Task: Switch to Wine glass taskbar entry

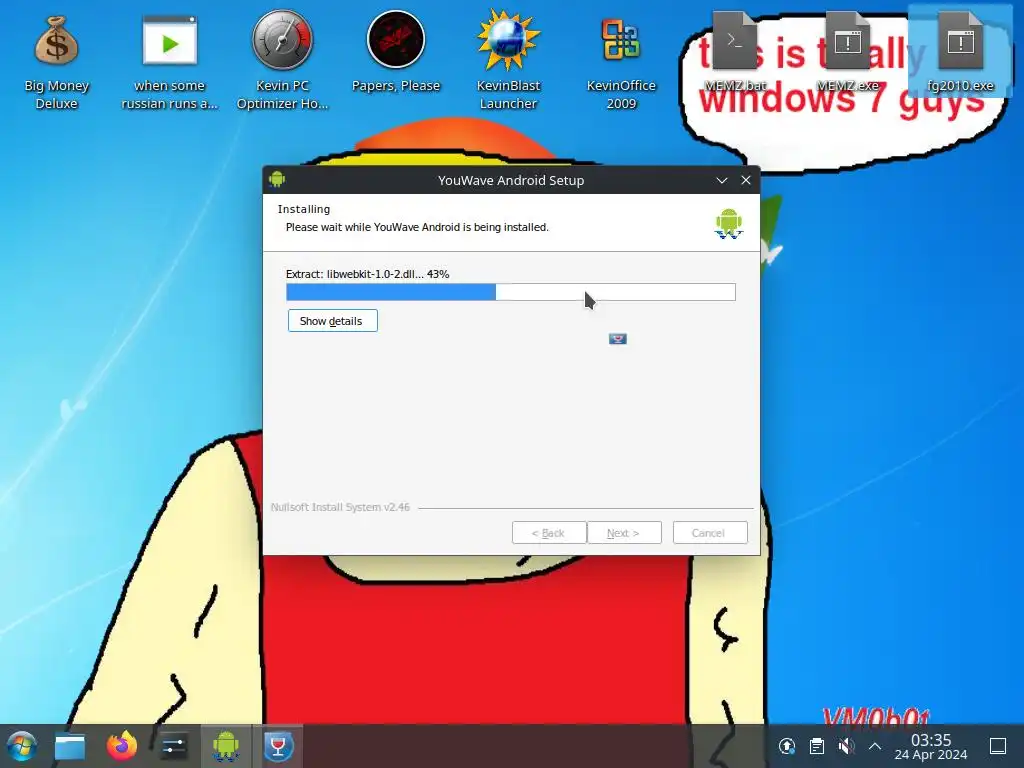Action: point(278,746)
